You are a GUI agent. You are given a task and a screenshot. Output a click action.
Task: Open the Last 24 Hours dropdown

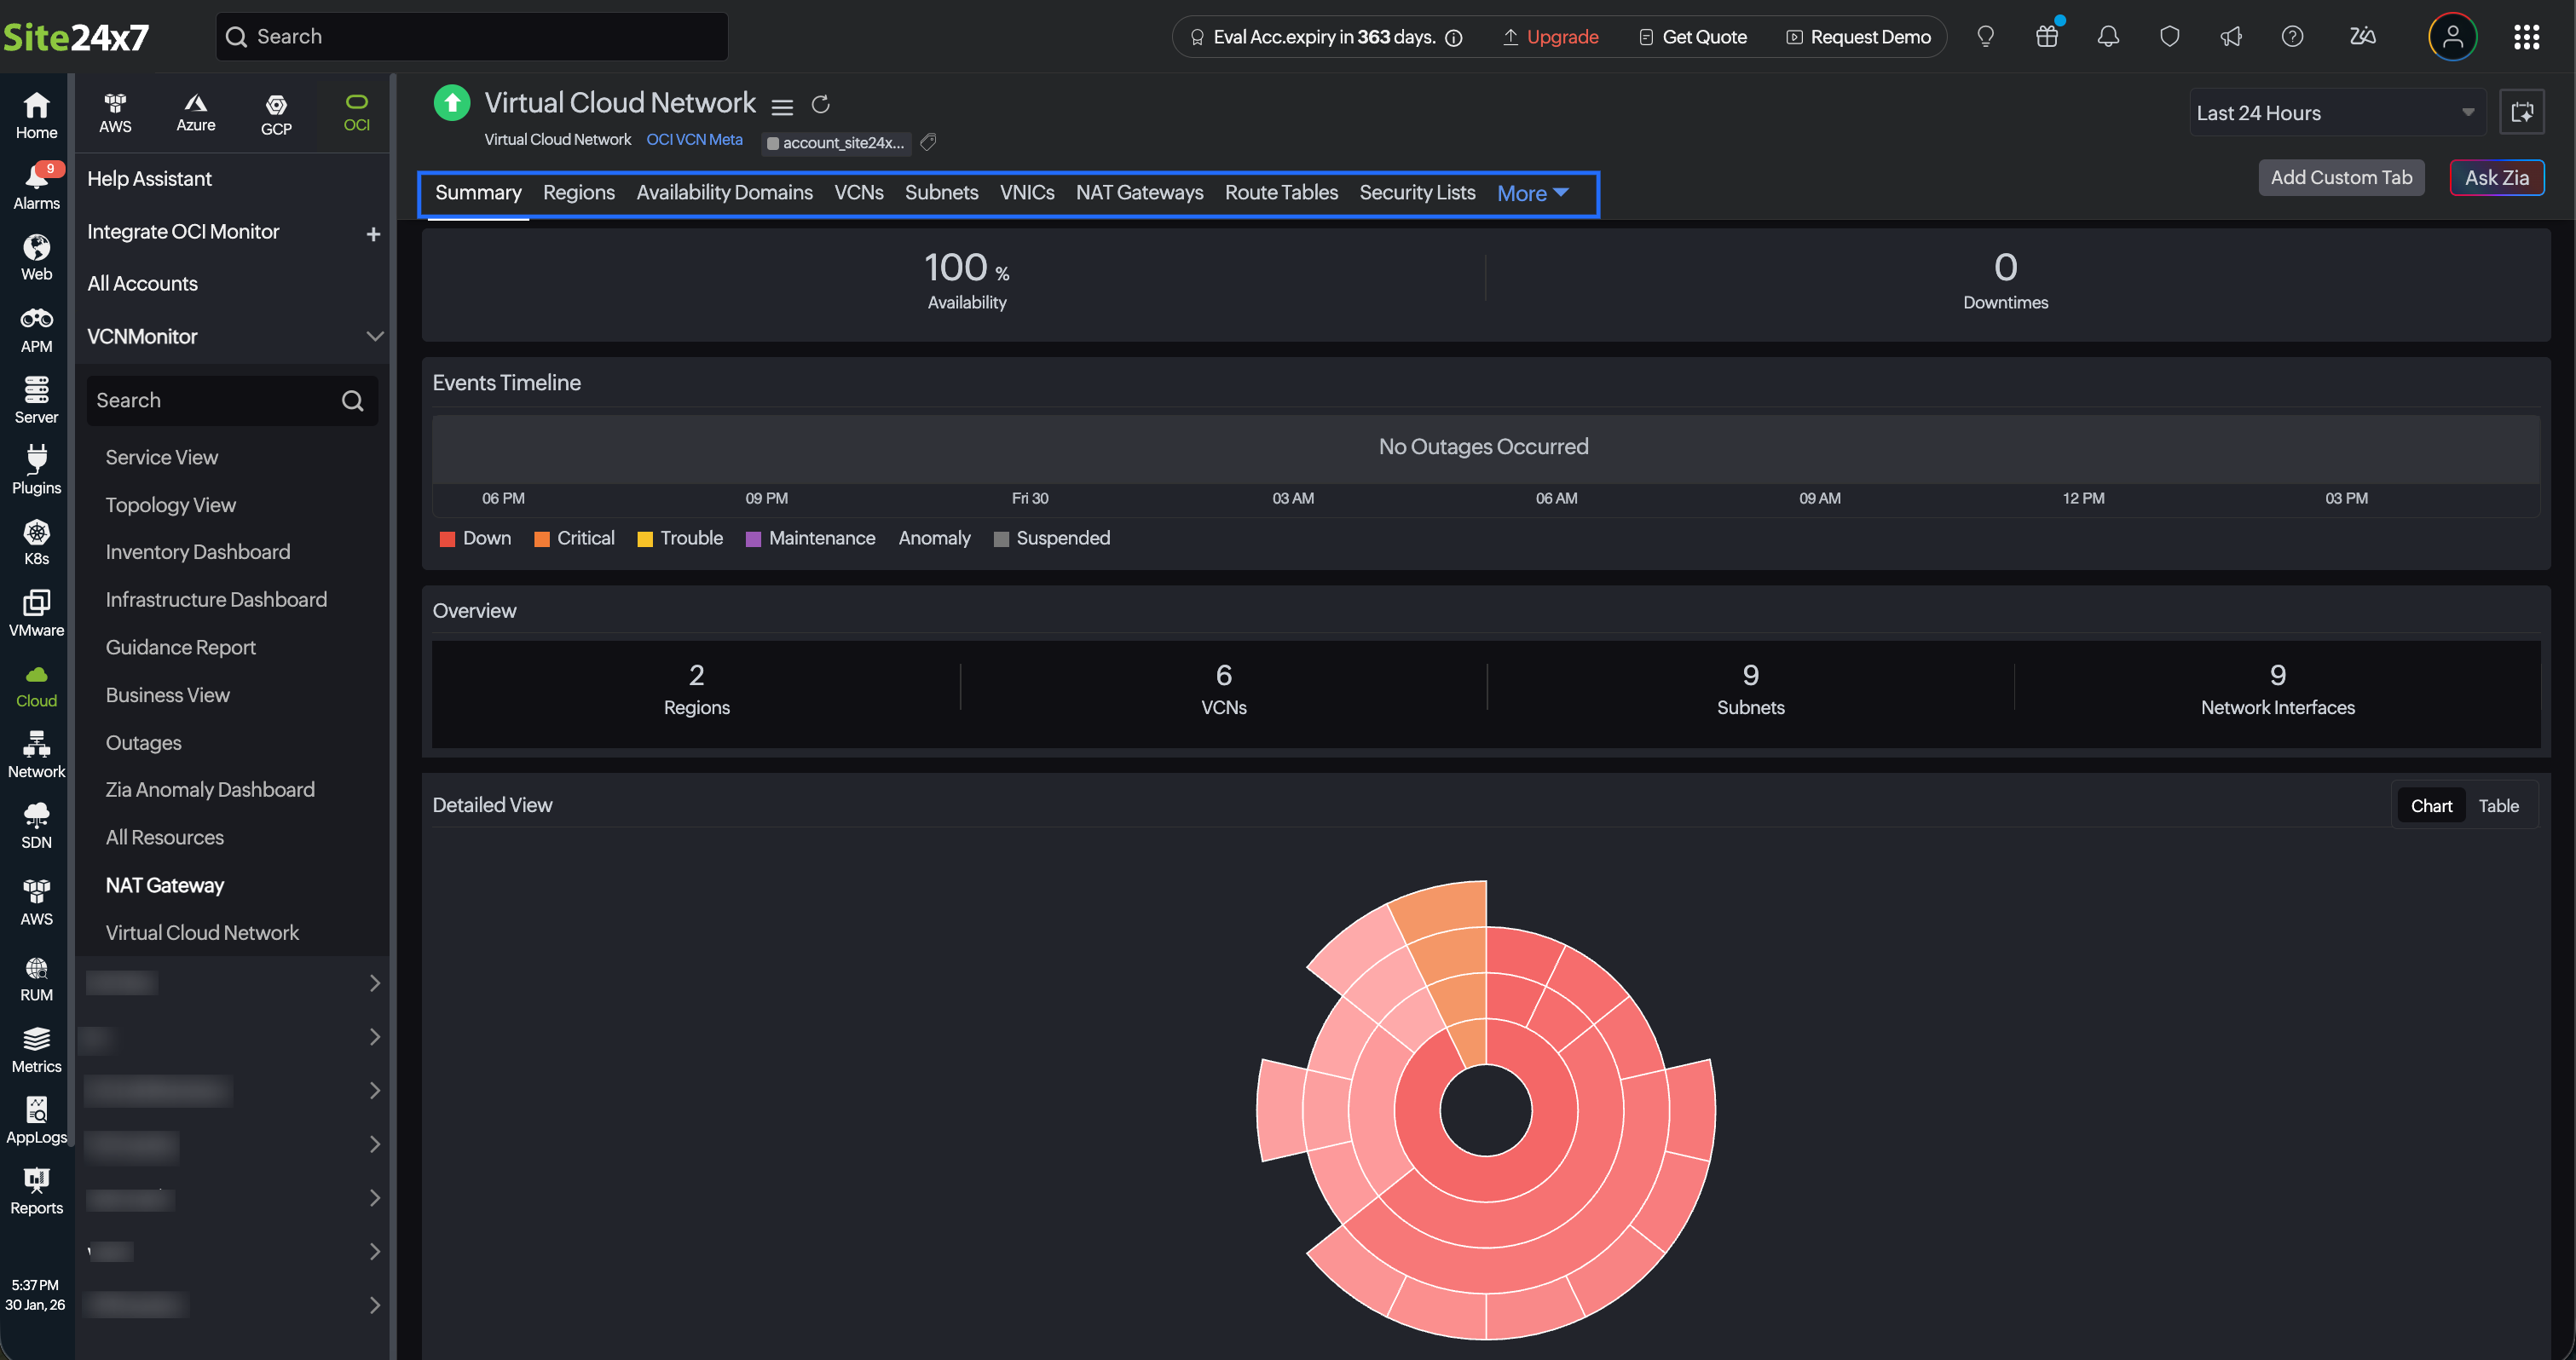click(2335, 113)
